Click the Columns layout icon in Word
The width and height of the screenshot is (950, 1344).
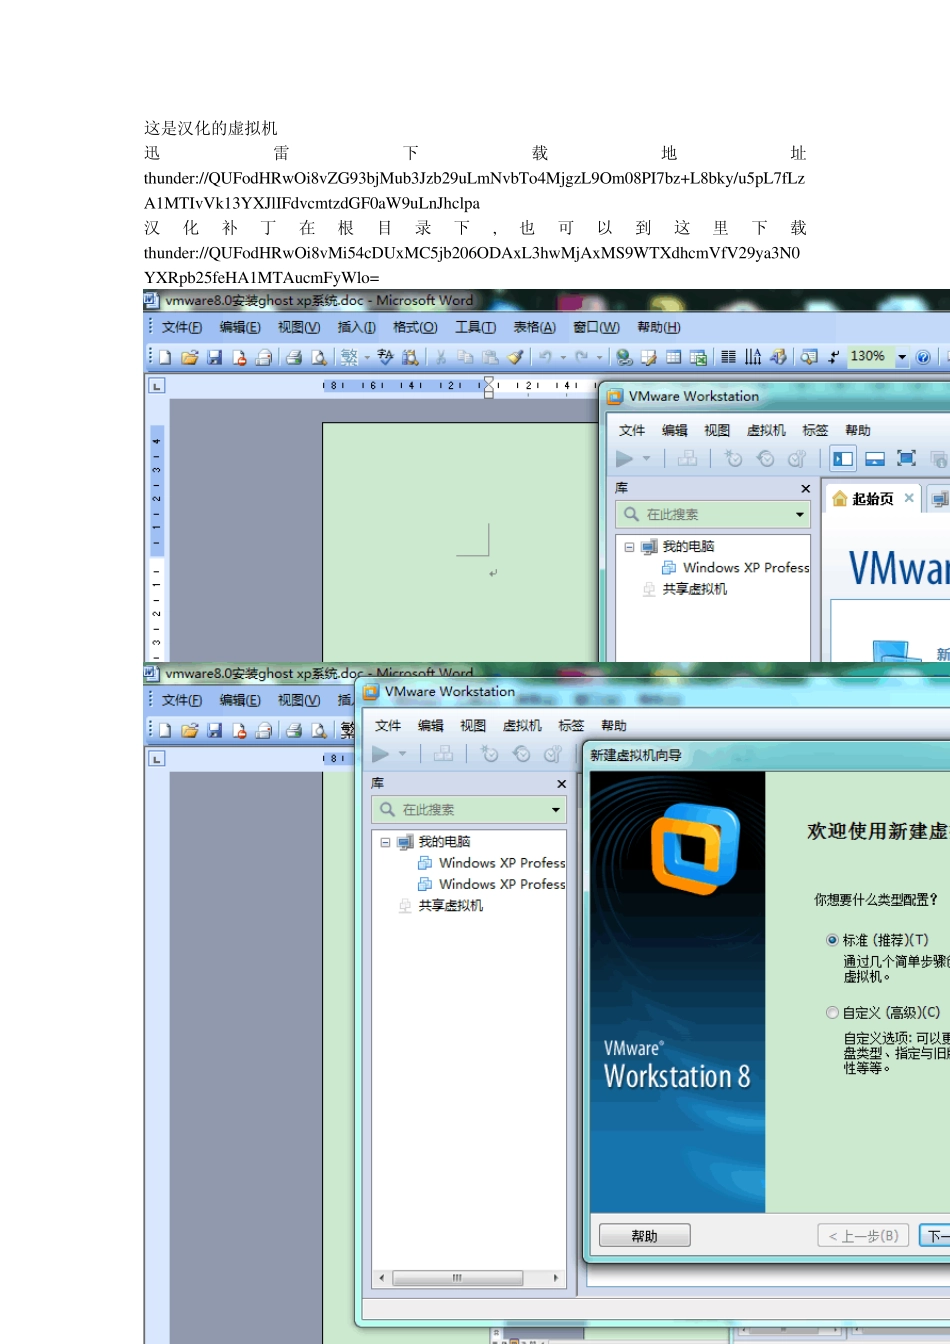pos(729,357)
